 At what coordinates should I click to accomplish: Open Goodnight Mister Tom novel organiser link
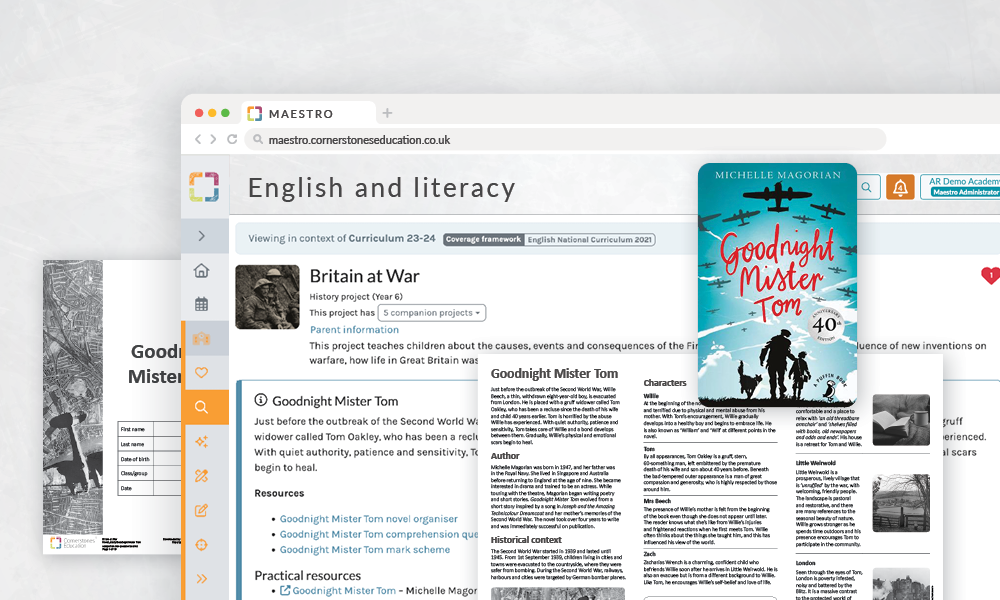click(368, 519)
